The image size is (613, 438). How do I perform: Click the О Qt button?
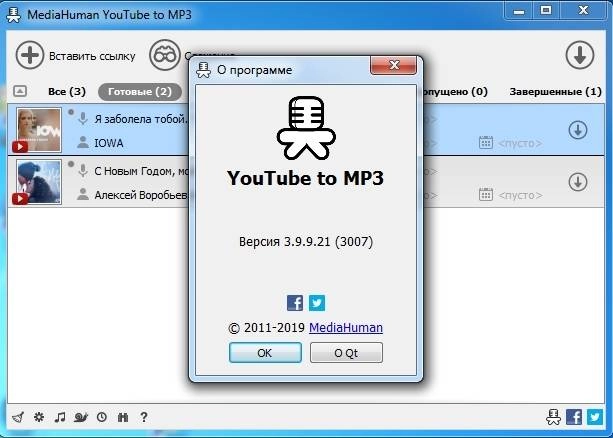[x=346, y=353]
